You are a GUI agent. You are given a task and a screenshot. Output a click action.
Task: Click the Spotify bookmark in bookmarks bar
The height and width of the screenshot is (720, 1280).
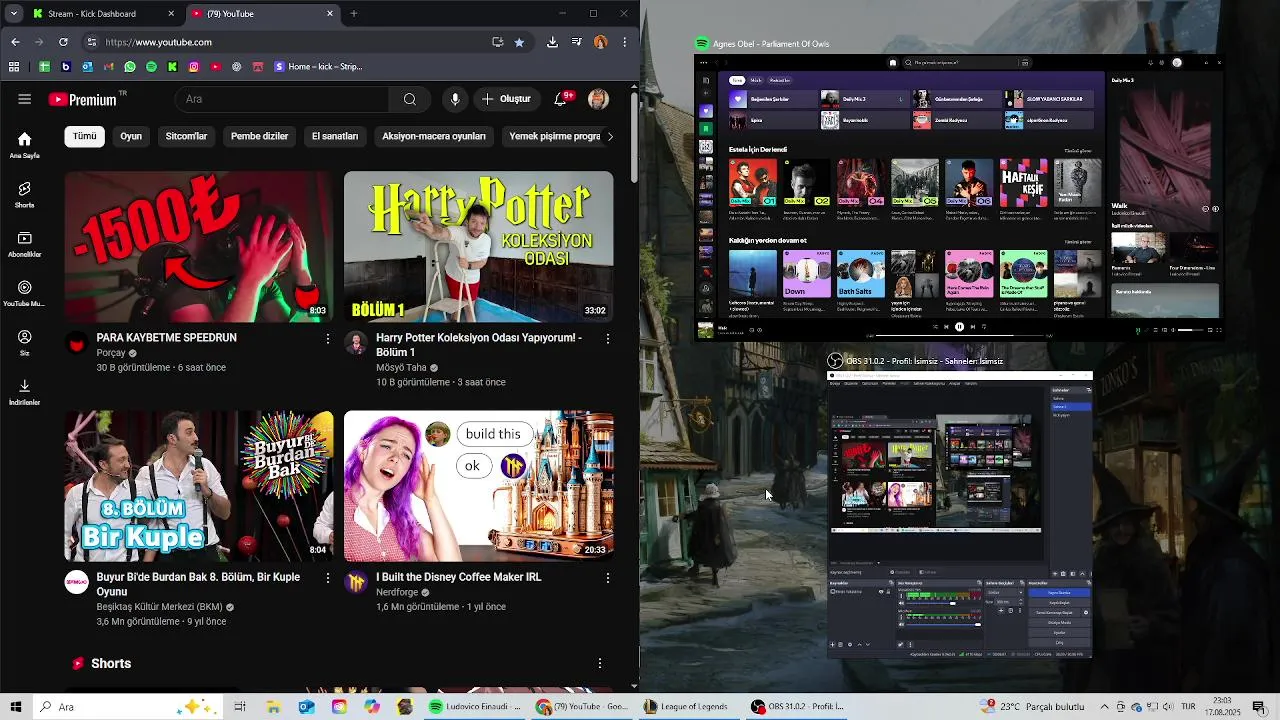(151, 67)
